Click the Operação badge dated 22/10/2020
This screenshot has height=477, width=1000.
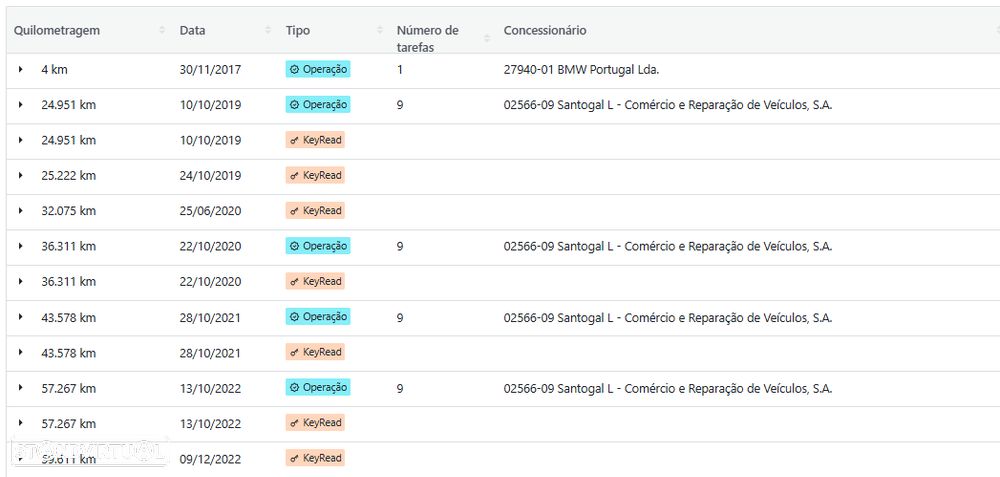click(x=318, y=246)
